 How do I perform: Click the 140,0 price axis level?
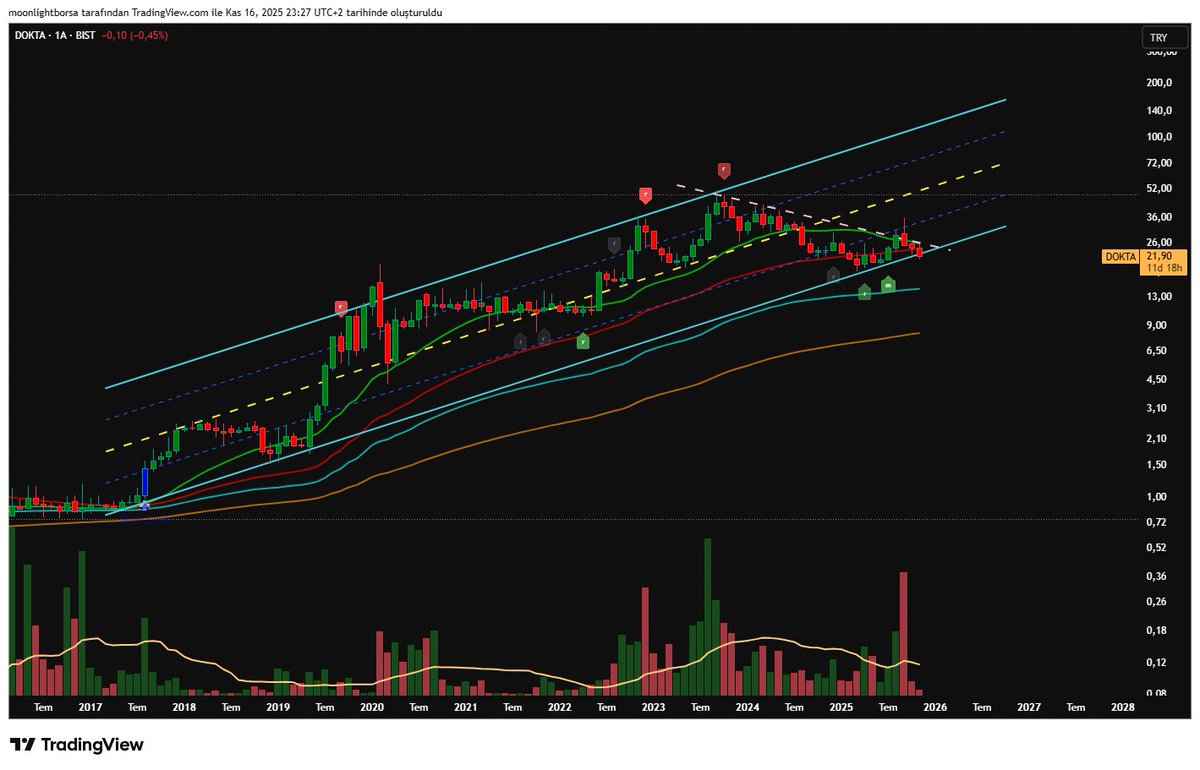click(1161, 110)
